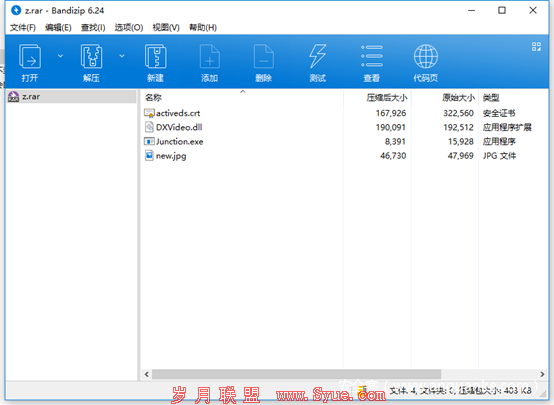Click the horizontal scrollbar right arrow
The width and height of the screenshot is (554, 405).
542,374
